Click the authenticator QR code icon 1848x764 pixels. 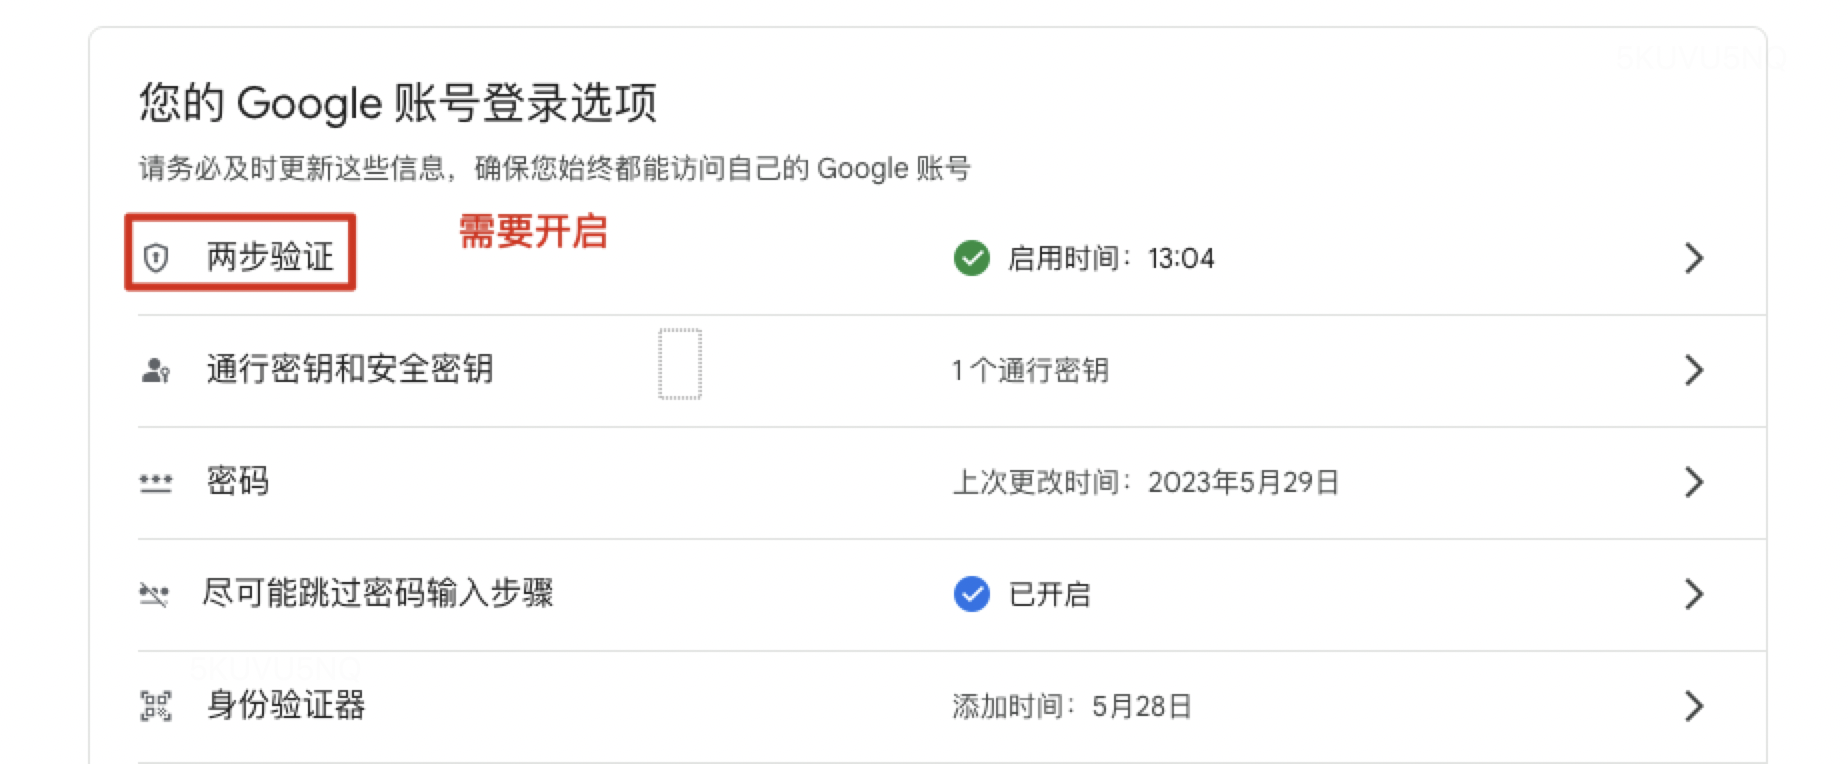click(155, 707)
